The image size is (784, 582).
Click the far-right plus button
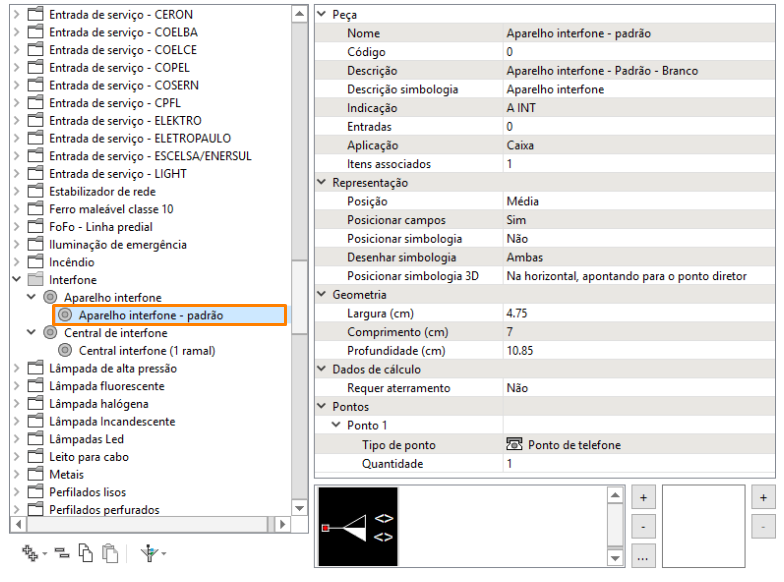click(x=763, y=498)
